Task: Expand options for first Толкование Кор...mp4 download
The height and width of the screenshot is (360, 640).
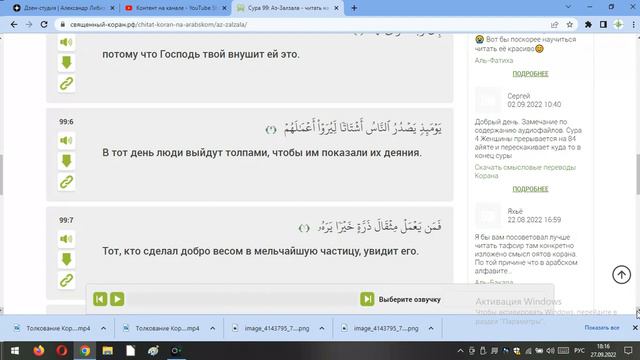Action: pos(103,328)
